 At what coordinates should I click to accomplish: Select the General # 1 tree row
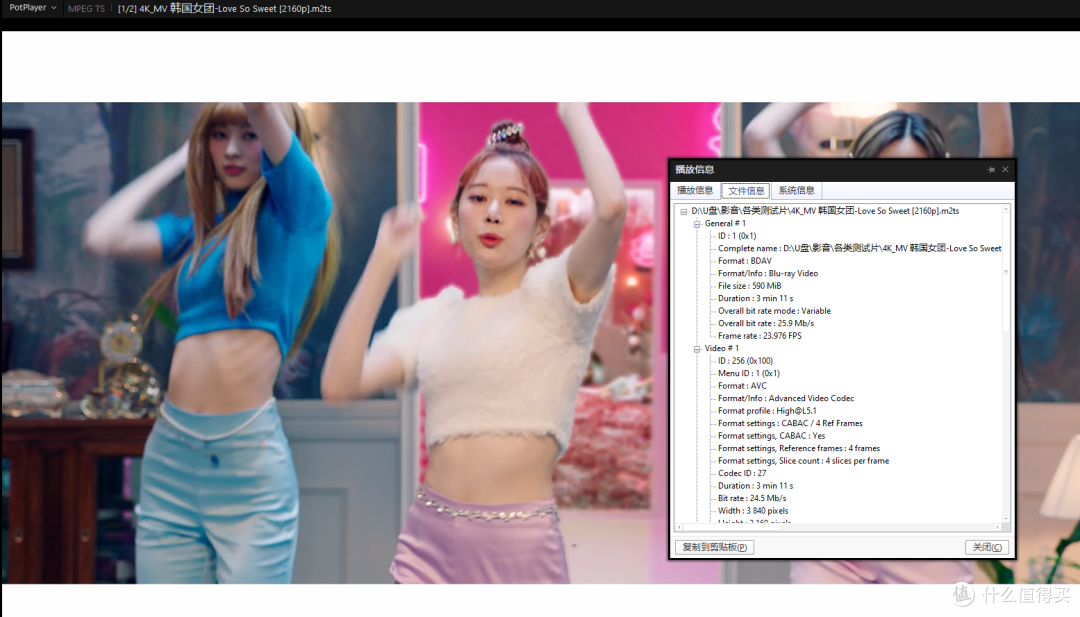(x=725, y=223)
